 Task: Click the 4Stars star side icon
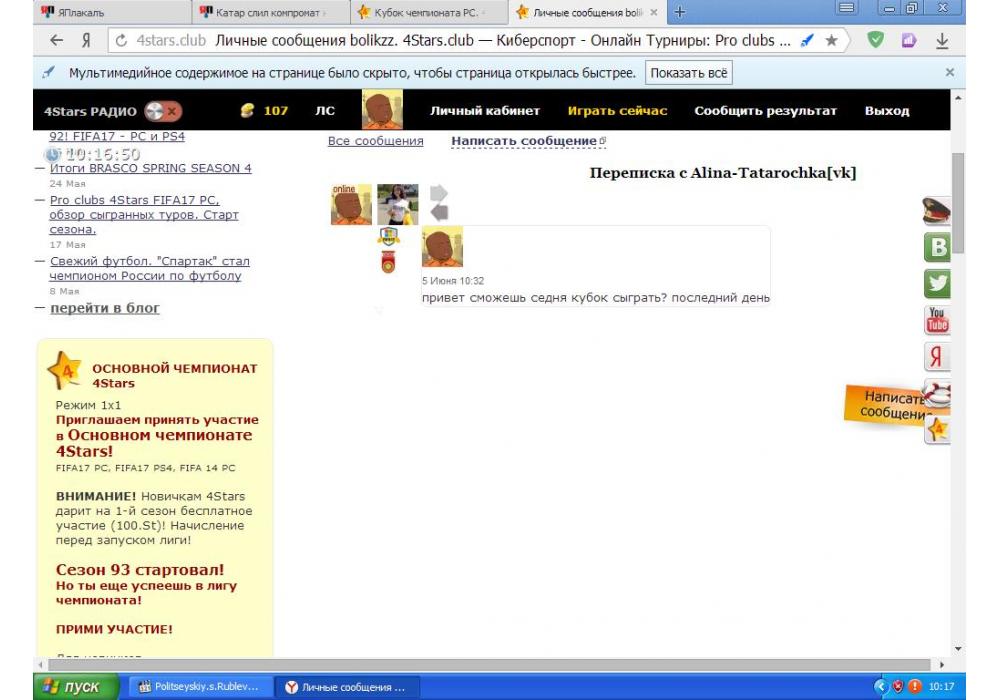tap(938, 430)
